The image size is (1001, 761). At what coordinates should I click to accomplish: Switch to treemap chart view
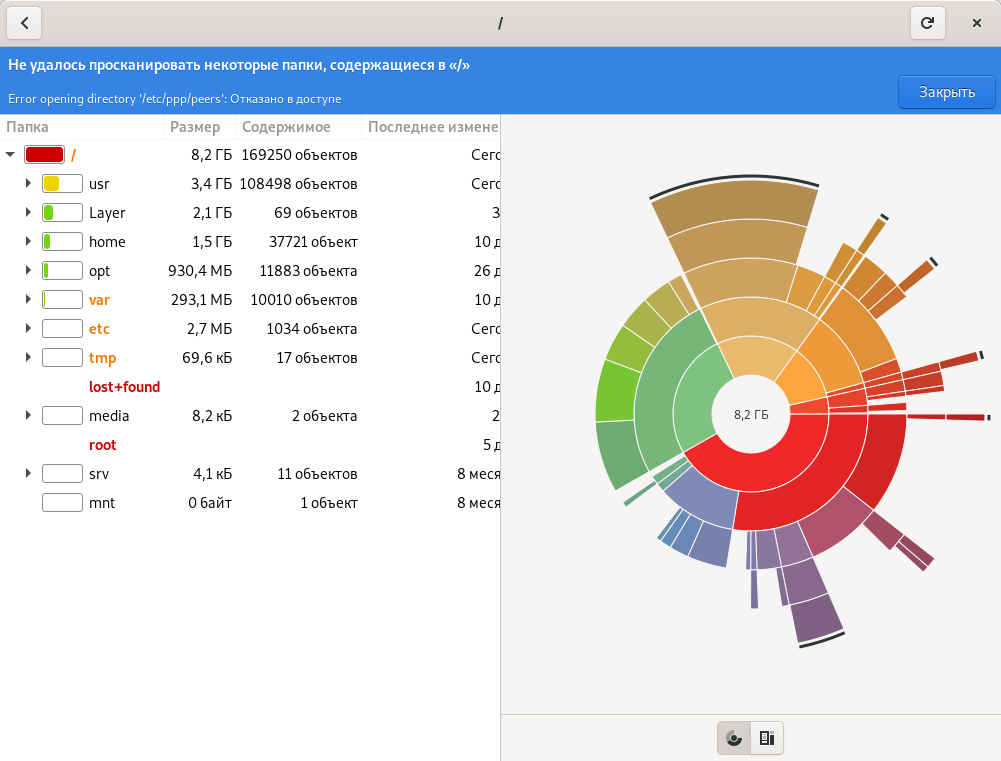[767, 738]
